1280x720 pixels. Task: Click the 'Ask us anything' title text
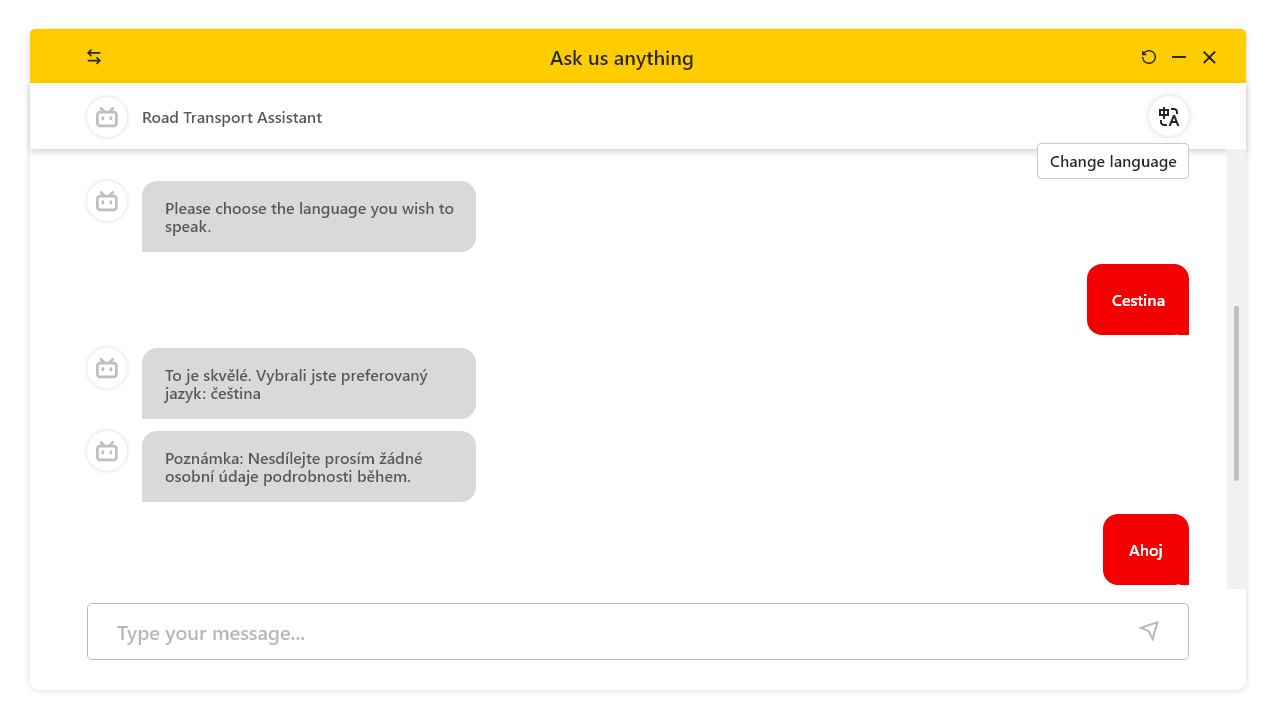pyautogui.click(x=622, y=58)
